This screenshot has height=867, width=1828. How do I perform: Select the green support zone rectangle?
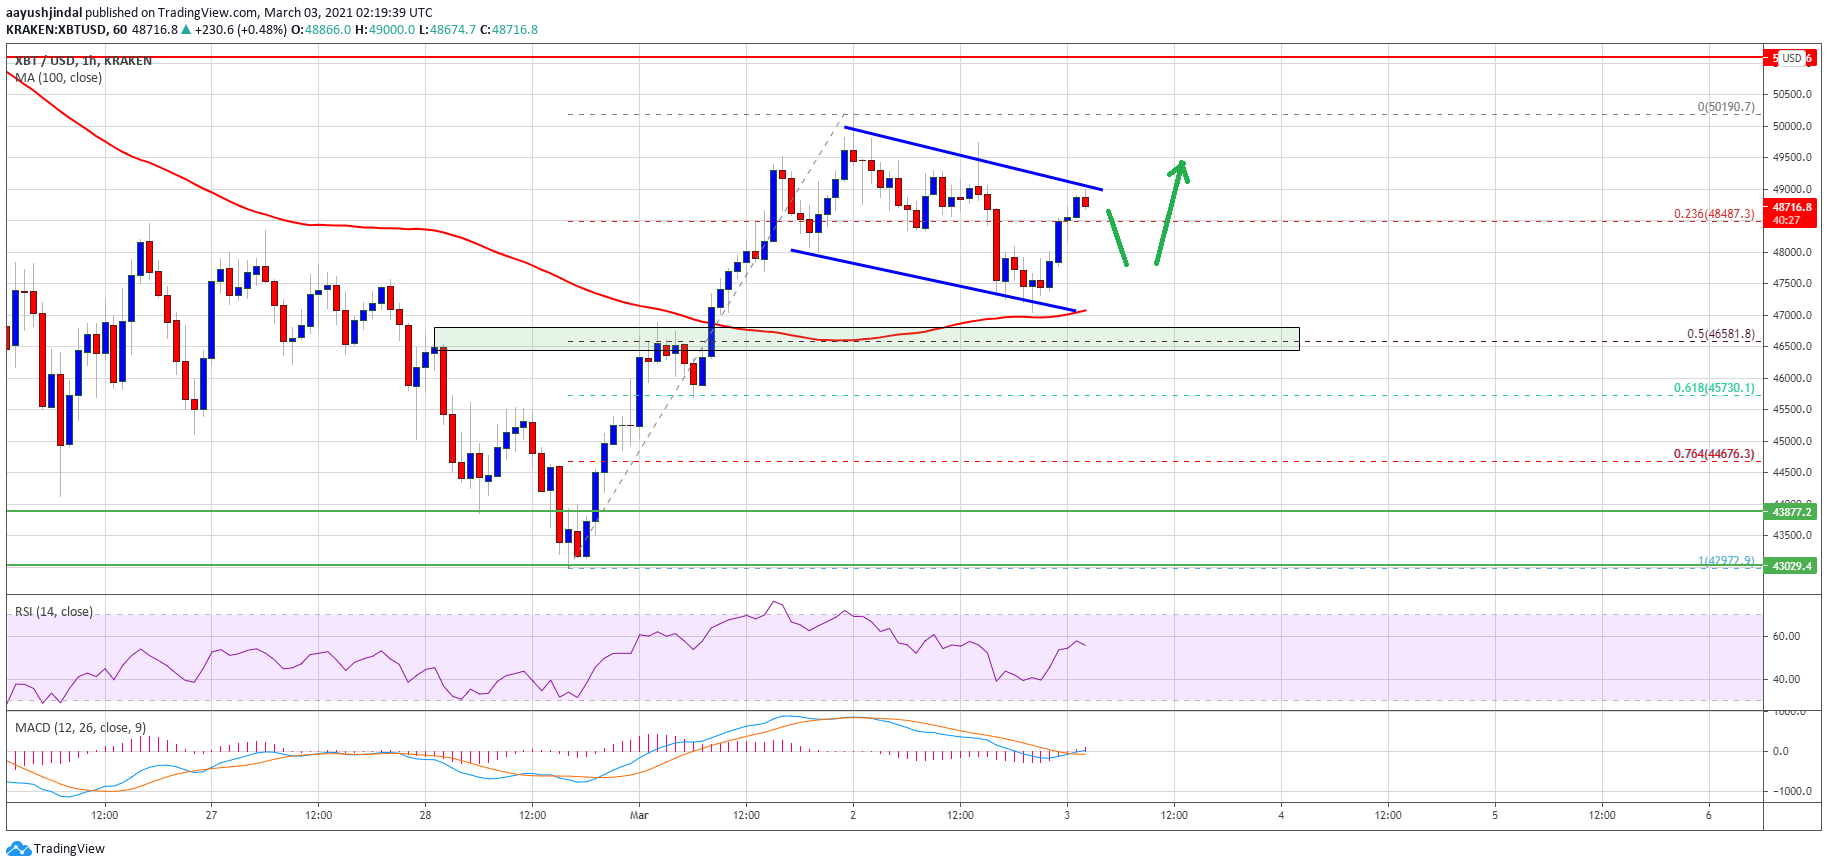(866, 339)
